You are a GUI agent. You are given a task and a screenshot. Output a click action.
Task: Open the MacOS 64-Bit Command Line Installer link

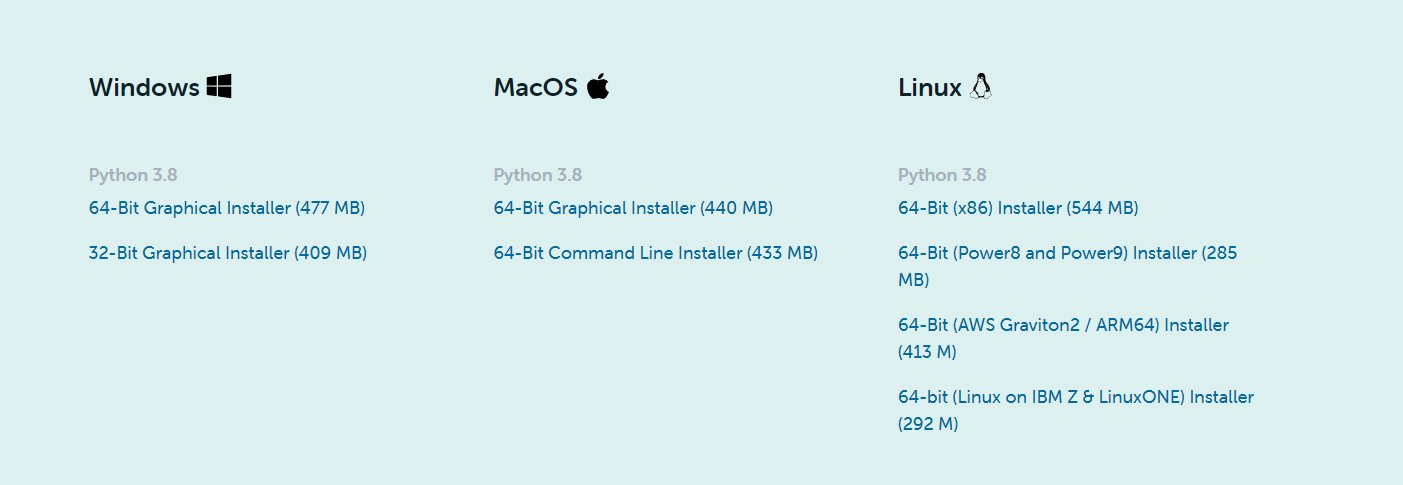(656, 253)
